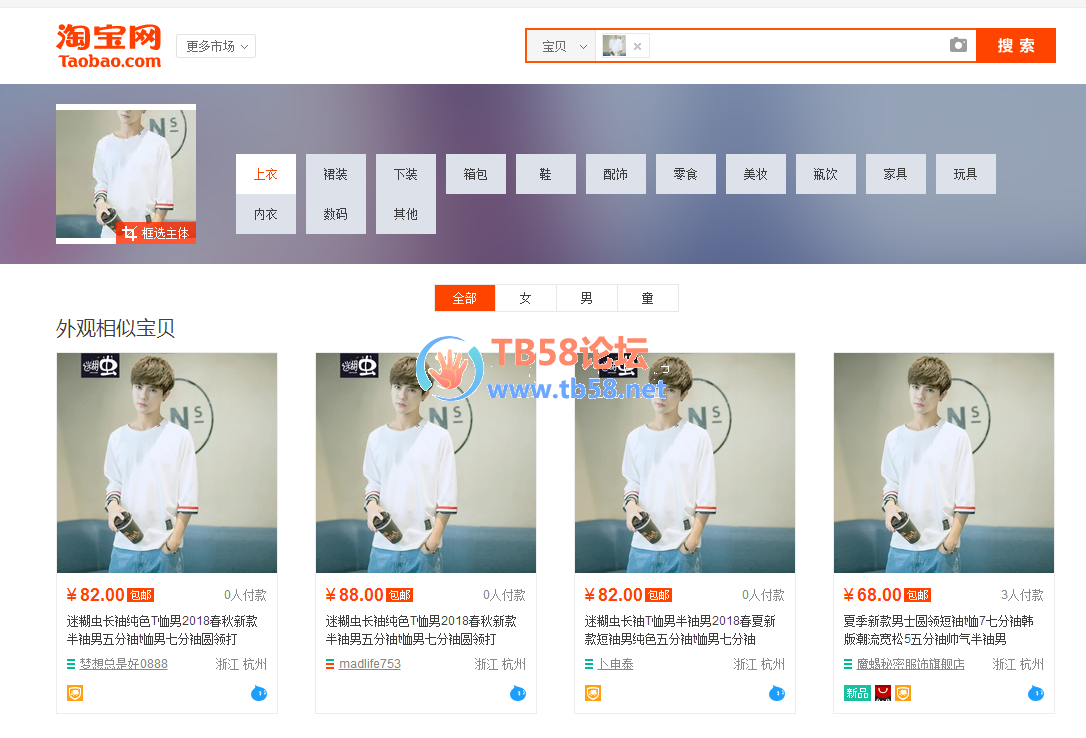
Task: Expand the 更多市场 dropdown
Action: (216, 46)
